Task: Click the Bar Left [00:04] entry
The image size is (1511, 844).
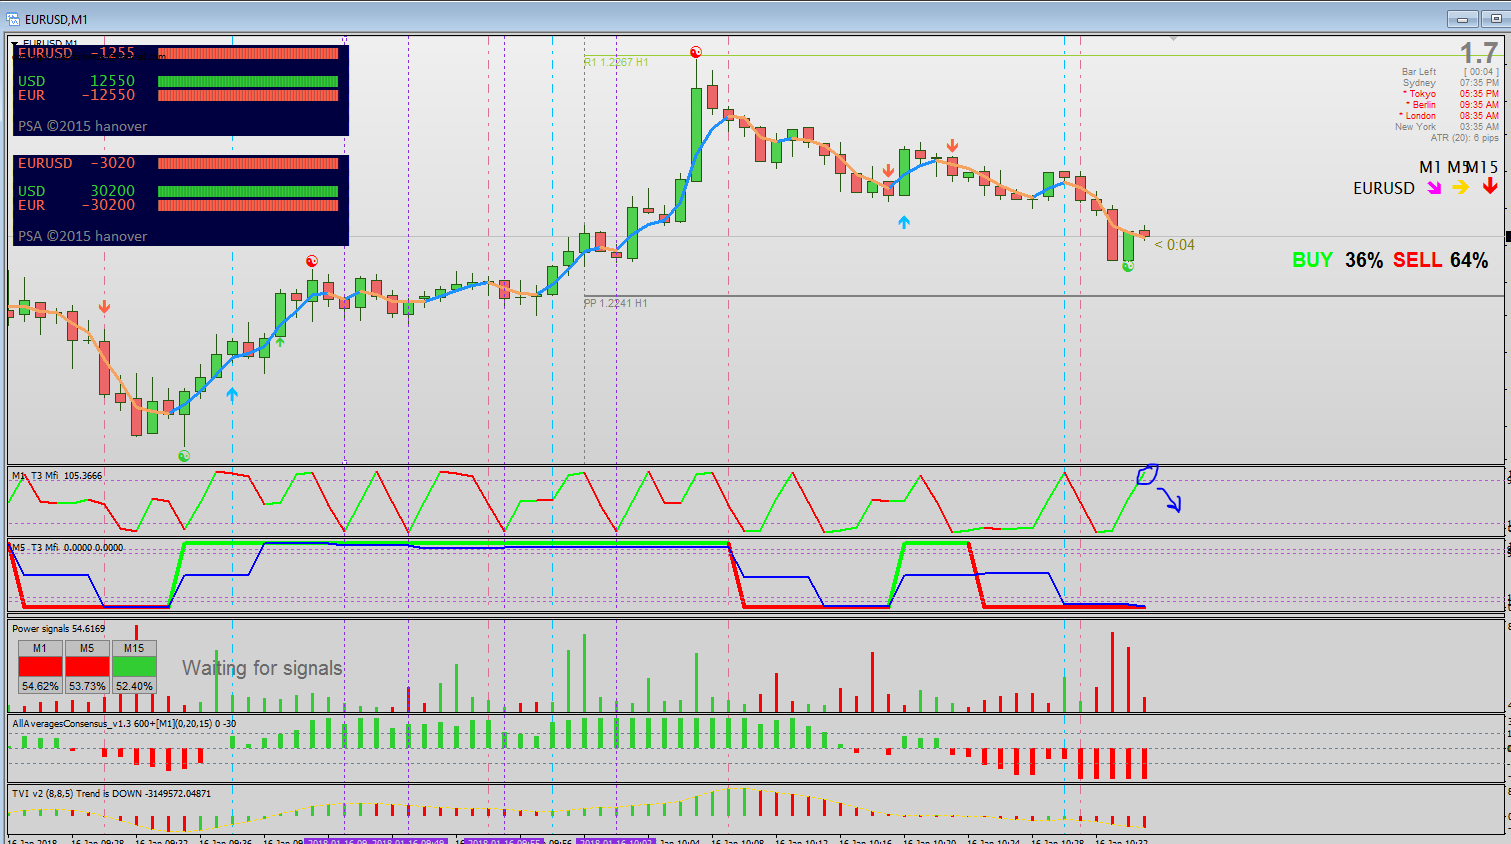Action: pos(1450,72)
